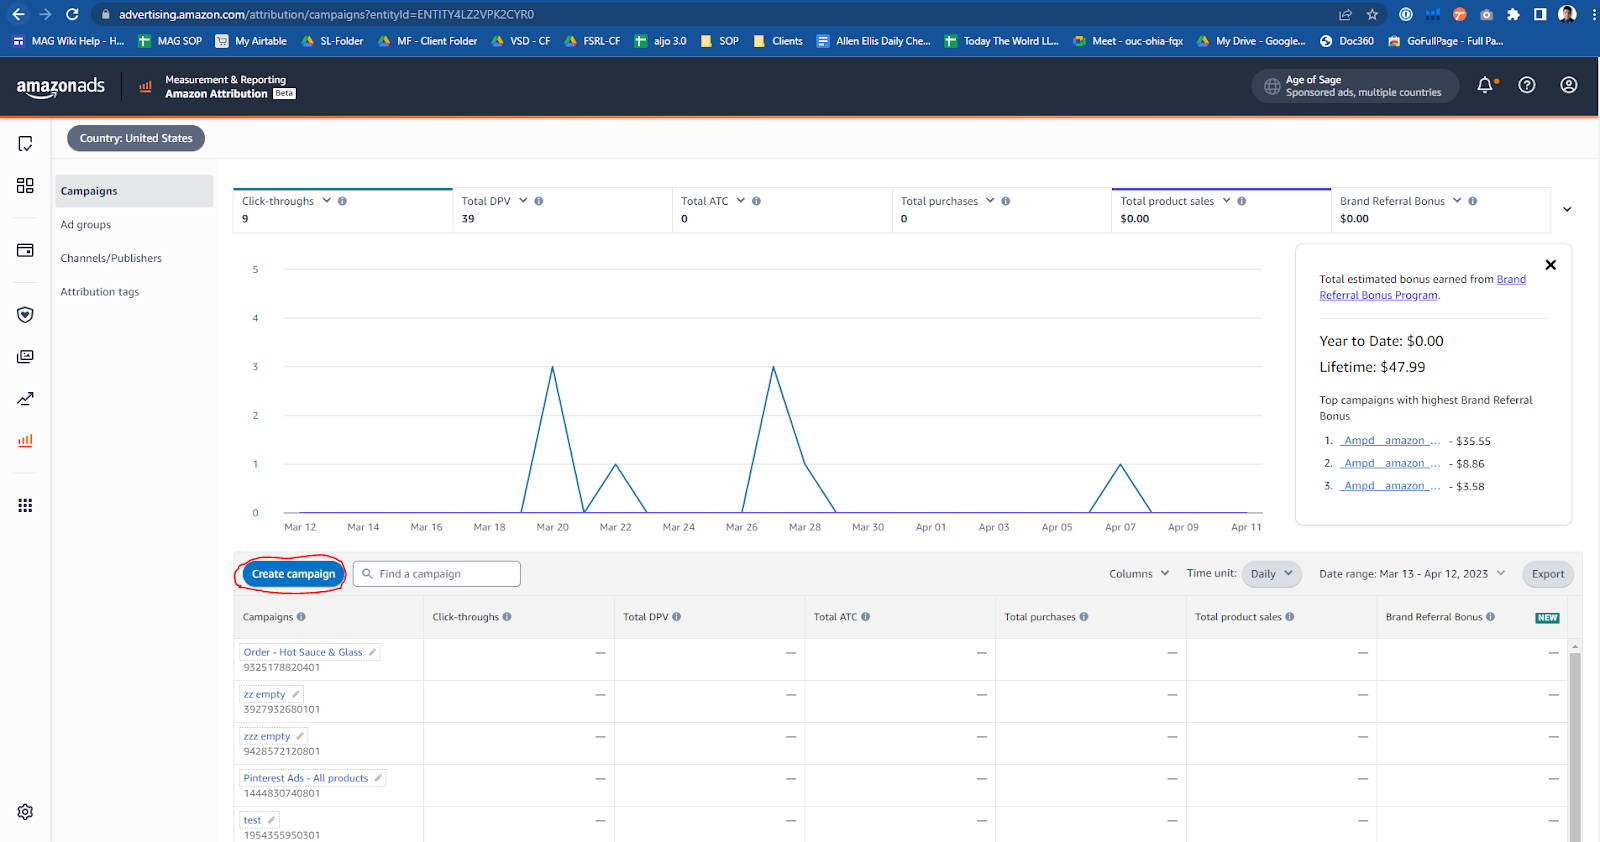Go back with the browser back arrow

coord(18,14)
